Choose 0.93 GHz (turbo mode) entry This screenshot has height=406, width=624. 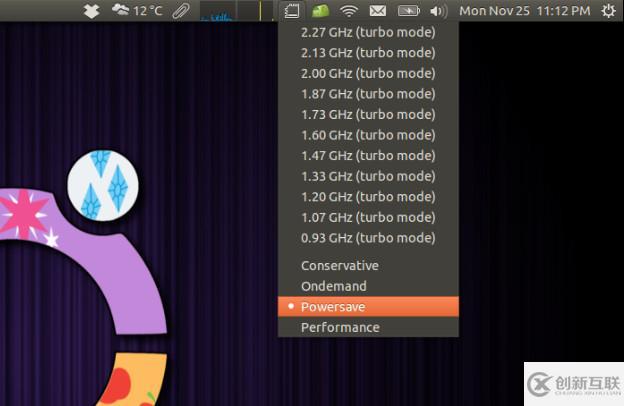coord(368,238)
